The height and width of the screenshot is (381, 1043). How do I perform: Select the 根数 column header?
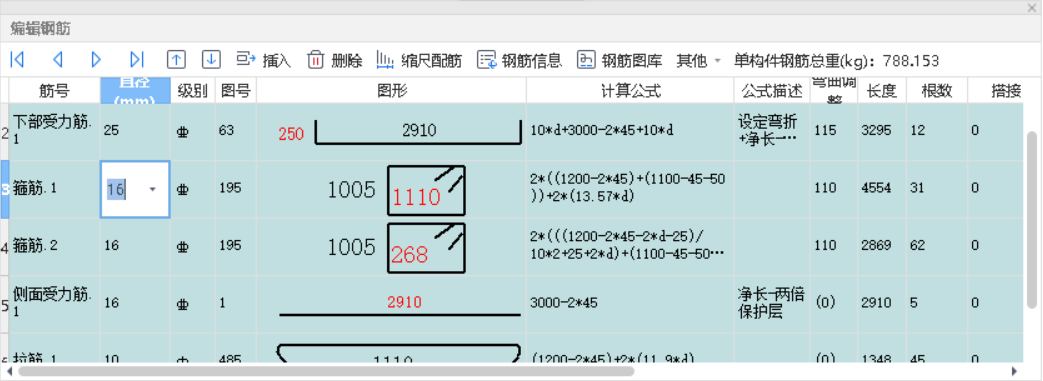[x=936, y=90]
